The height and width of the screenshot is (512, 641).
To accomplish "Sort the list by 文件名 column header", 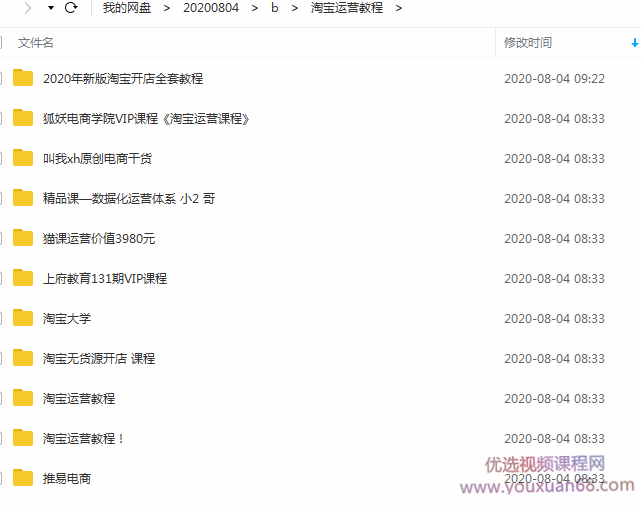I will pos(36,43).
